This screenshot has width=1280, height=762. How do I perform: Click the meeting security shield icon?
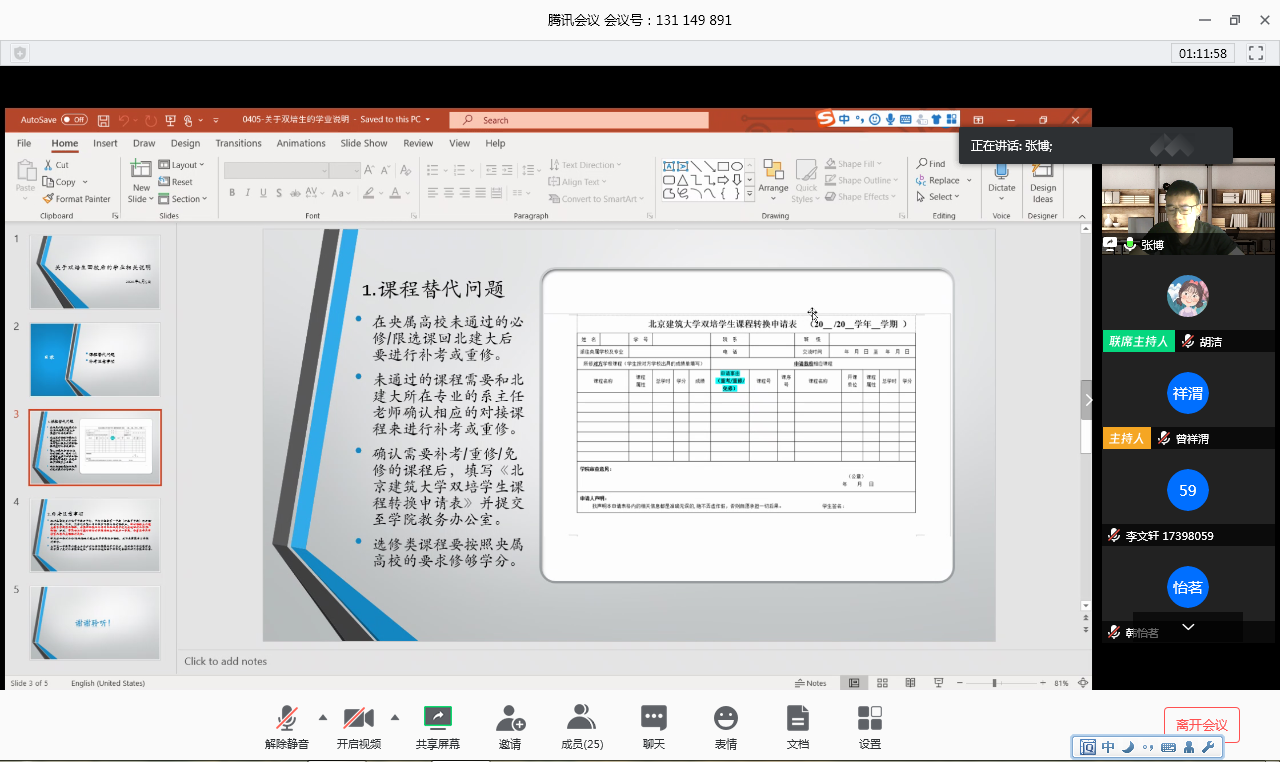20,53
